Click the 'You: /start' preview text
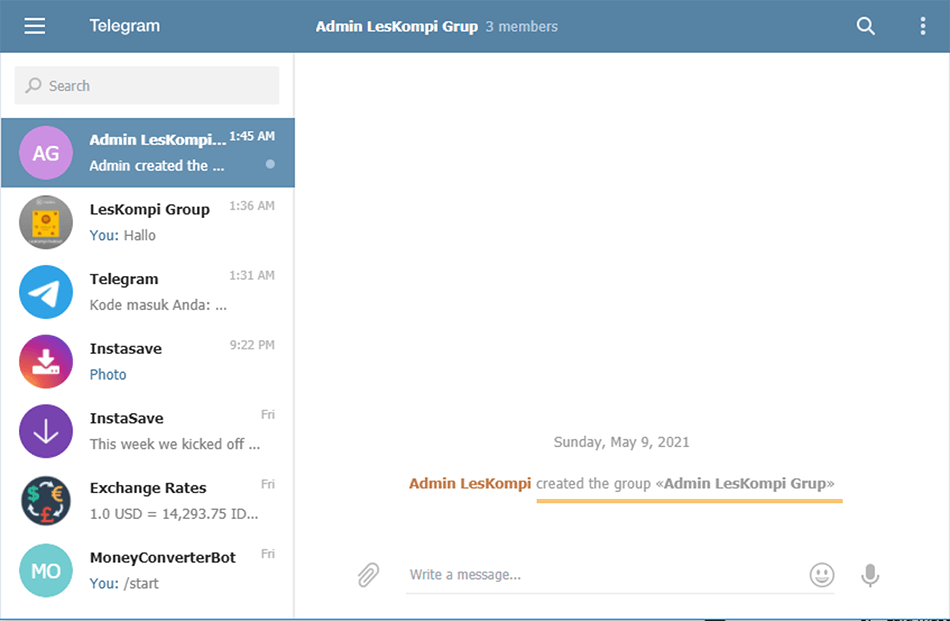Viewport: 950px width, 621px height. [124, 584]
